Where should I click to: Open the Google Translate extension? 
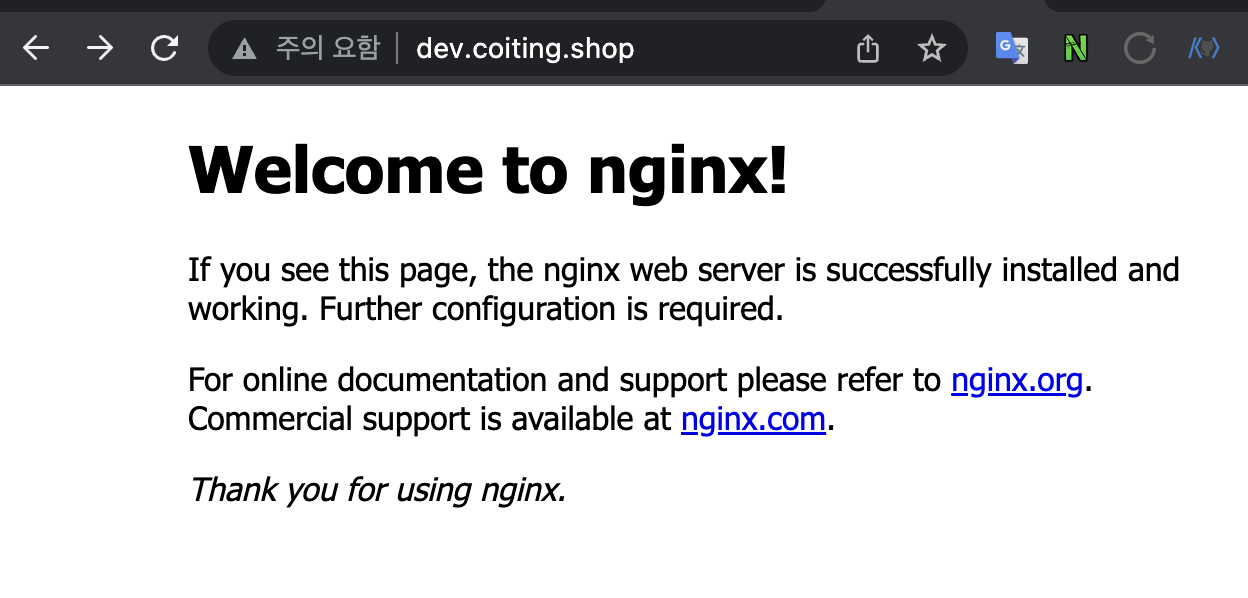1012,48
